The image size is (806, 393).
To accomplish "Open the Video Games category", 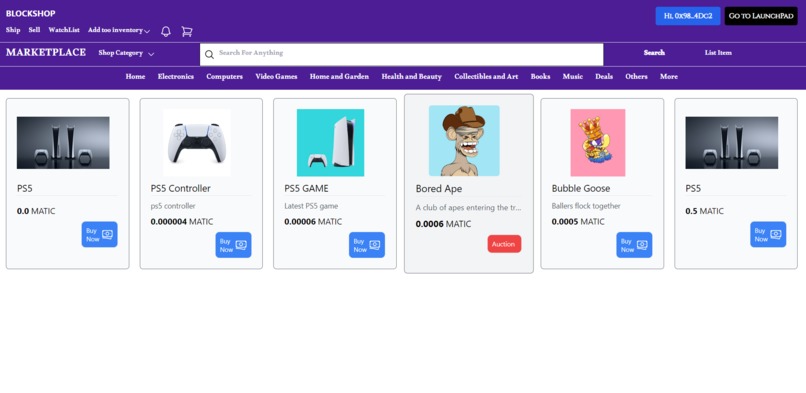I will tap(276, 77).
